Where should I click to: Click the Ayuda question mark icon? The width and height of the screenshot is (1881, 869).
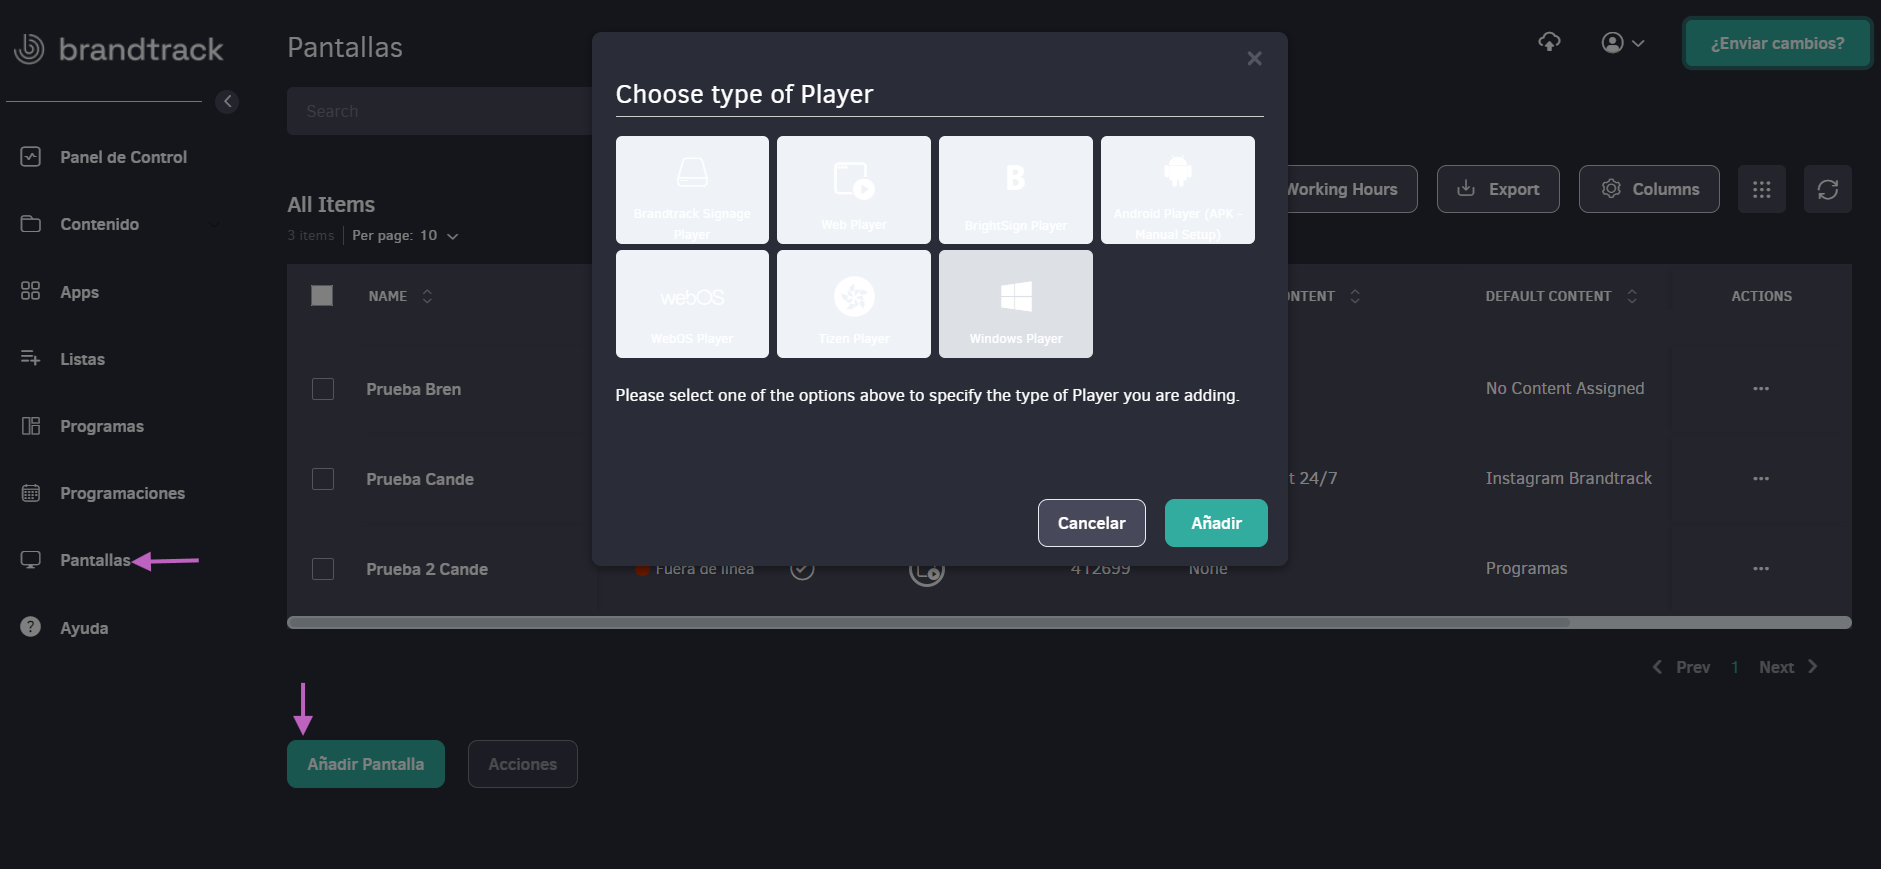pos(31,627)
